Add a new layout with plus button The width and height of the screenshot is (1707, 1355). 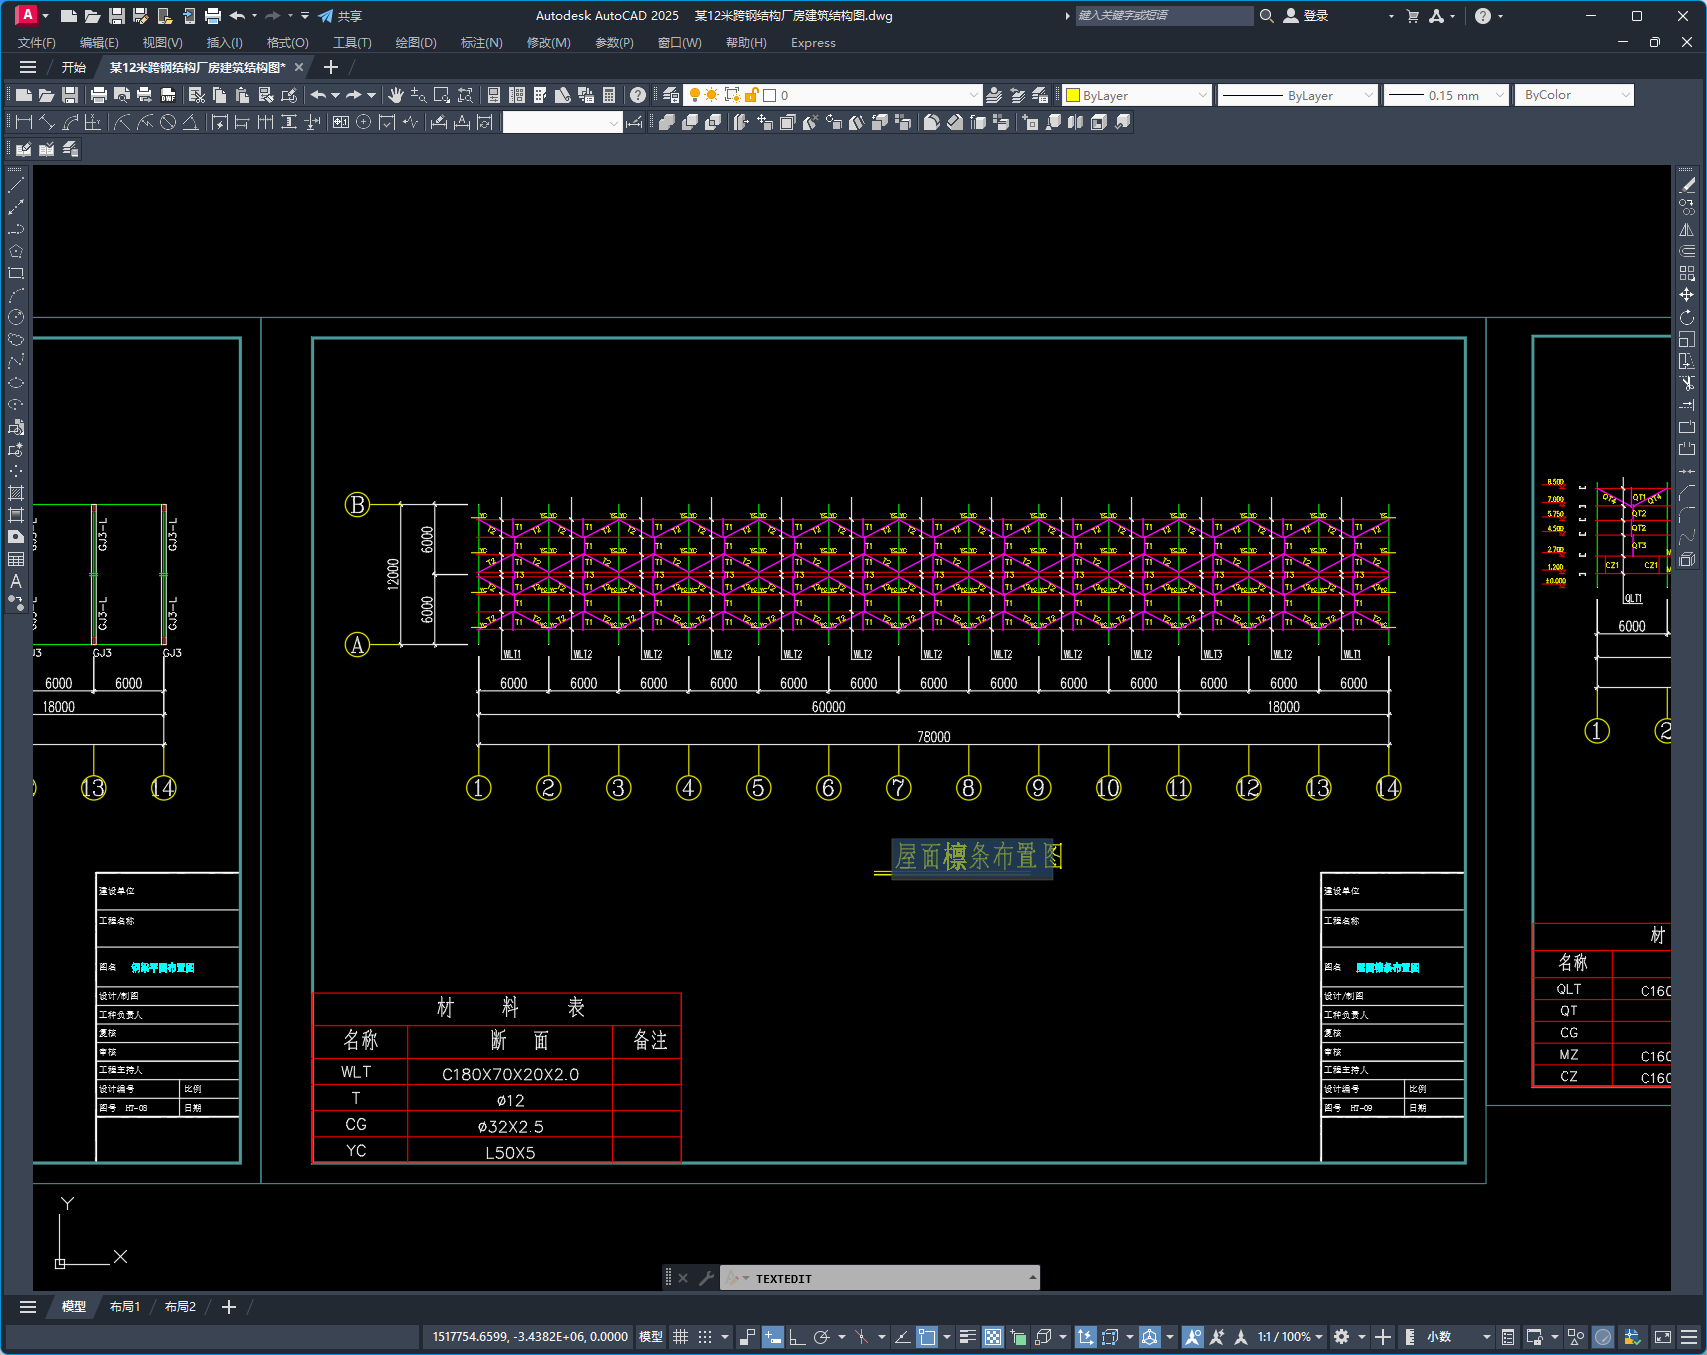point(229,1307)
